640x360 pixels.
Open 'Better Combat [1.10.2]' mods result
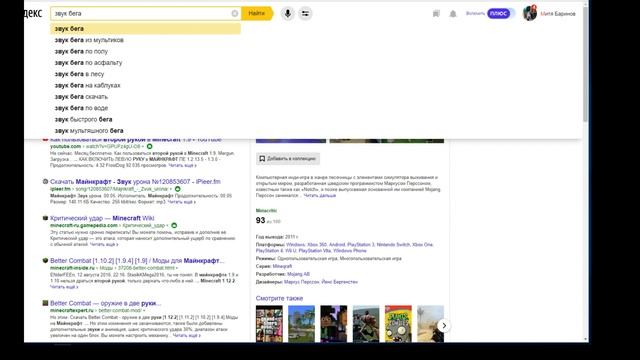click(137, 260)
